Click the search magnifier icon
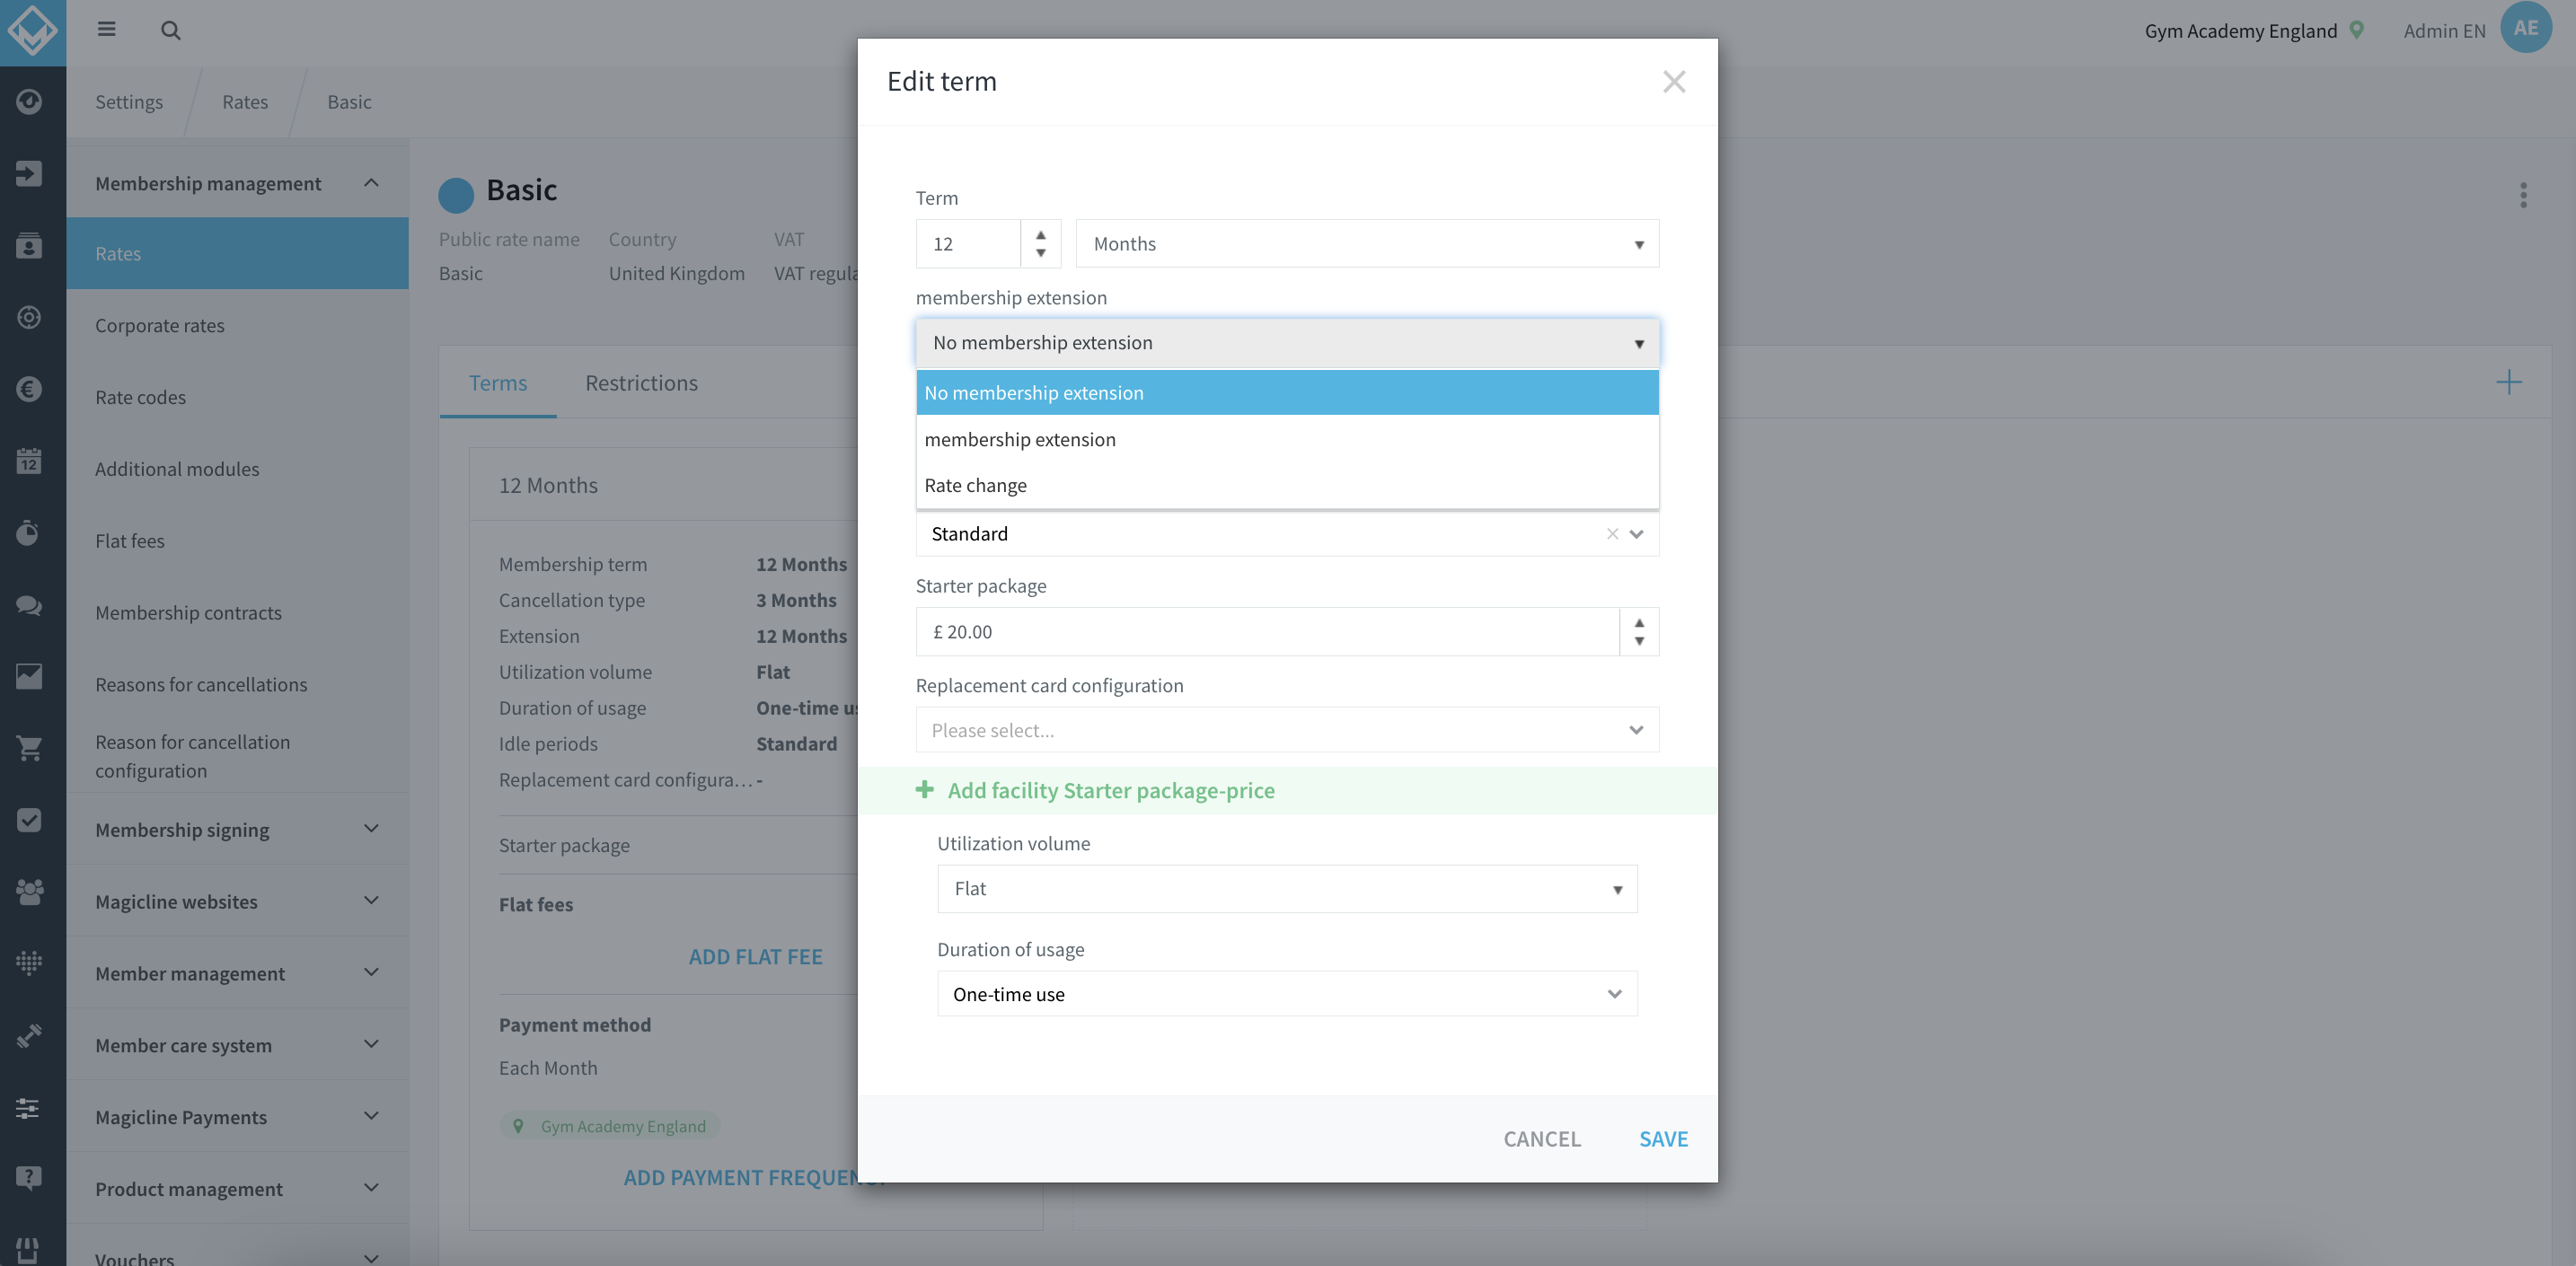Screen dimensions: 2576x1266 171,30
